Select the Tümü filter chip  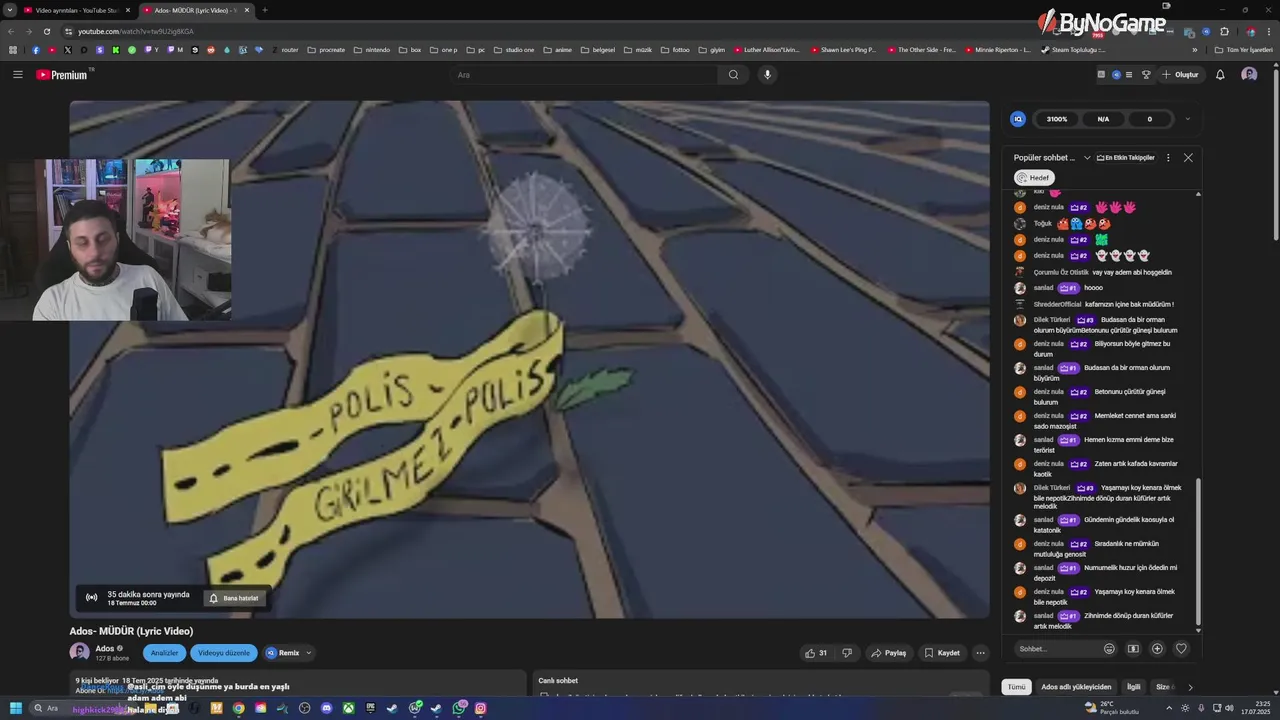[x=1016, y=687]
